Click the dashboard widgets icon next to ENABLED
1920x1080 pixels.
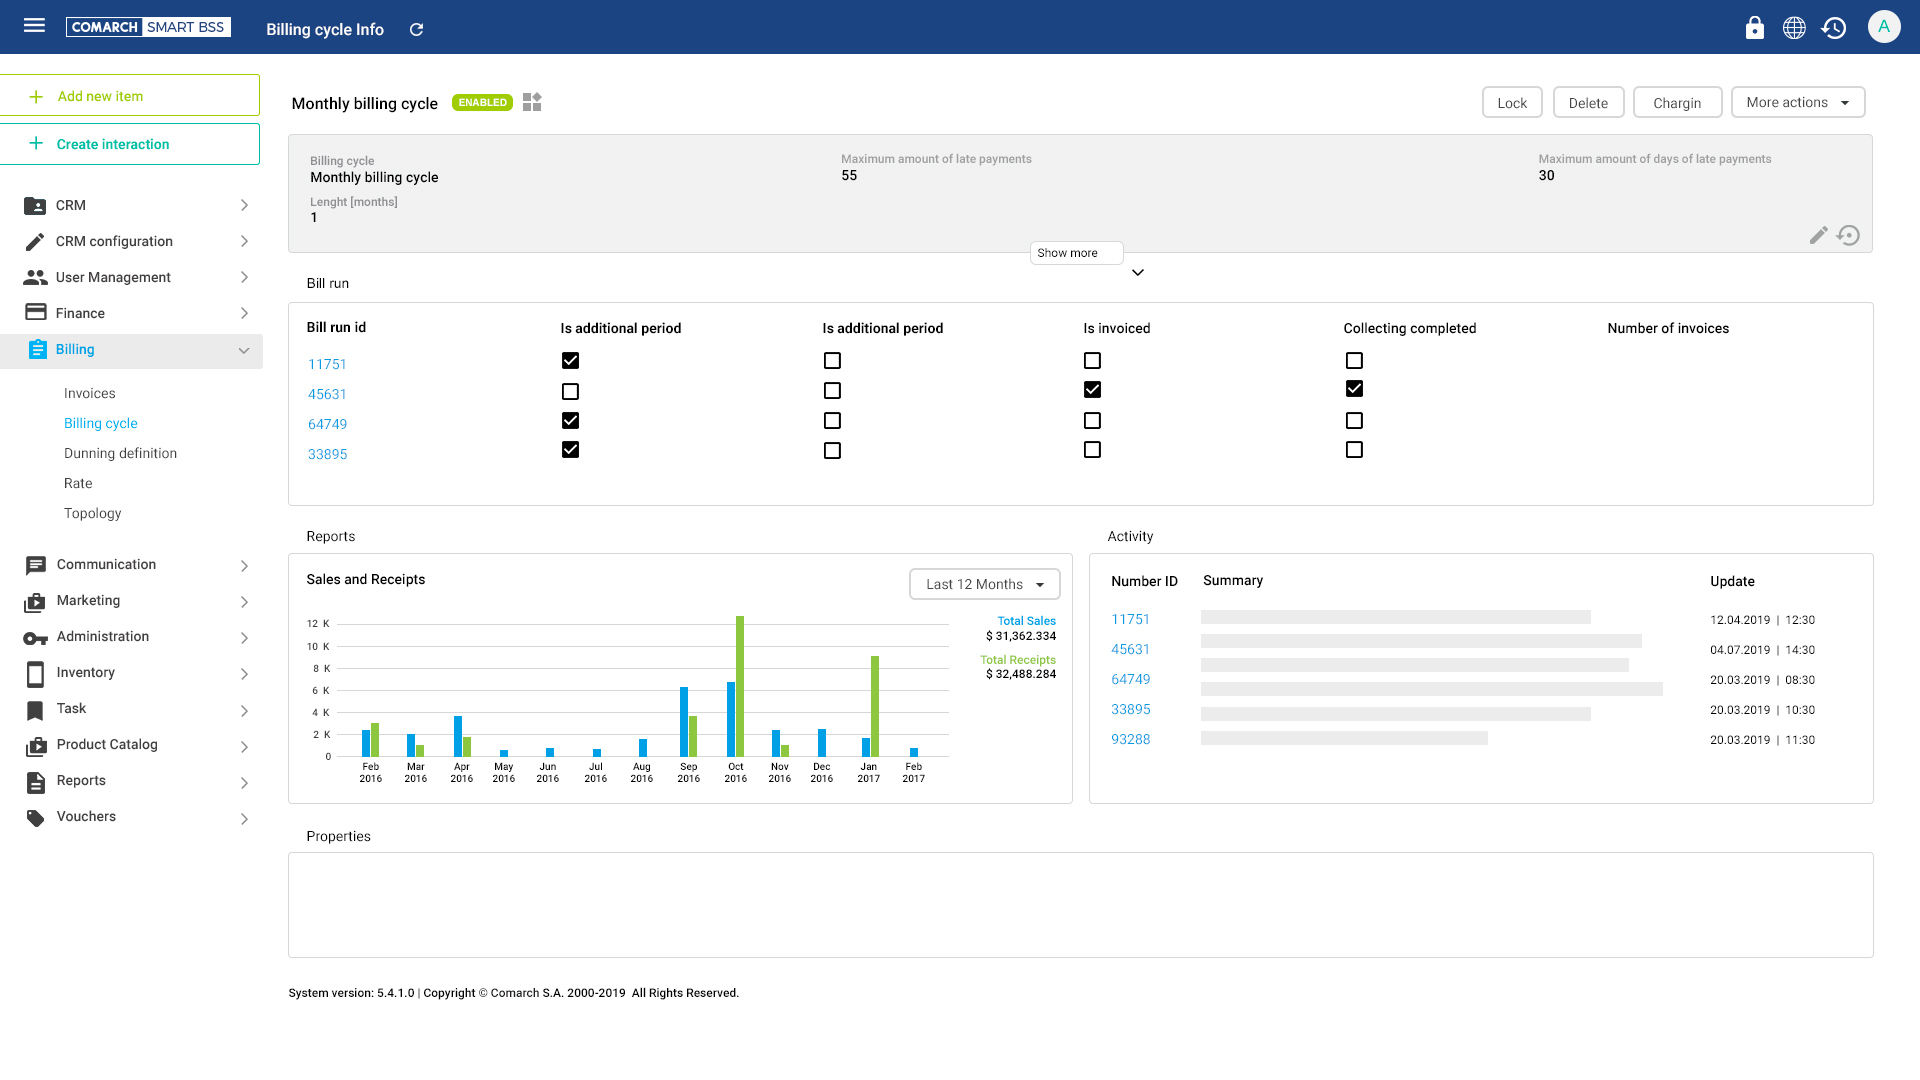(x=532, y=103)
